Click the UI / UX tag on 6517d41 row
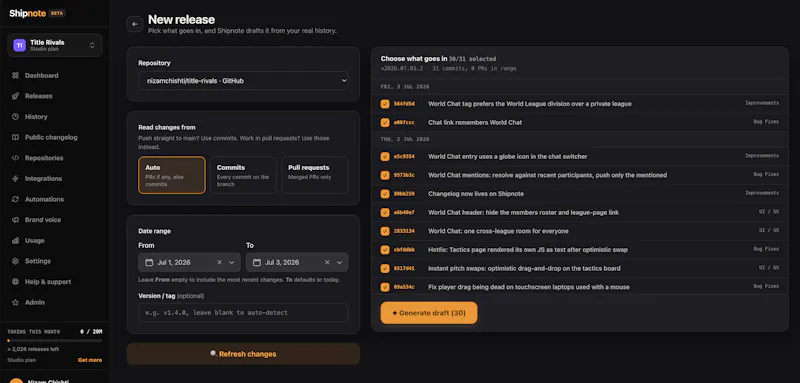 769,268
